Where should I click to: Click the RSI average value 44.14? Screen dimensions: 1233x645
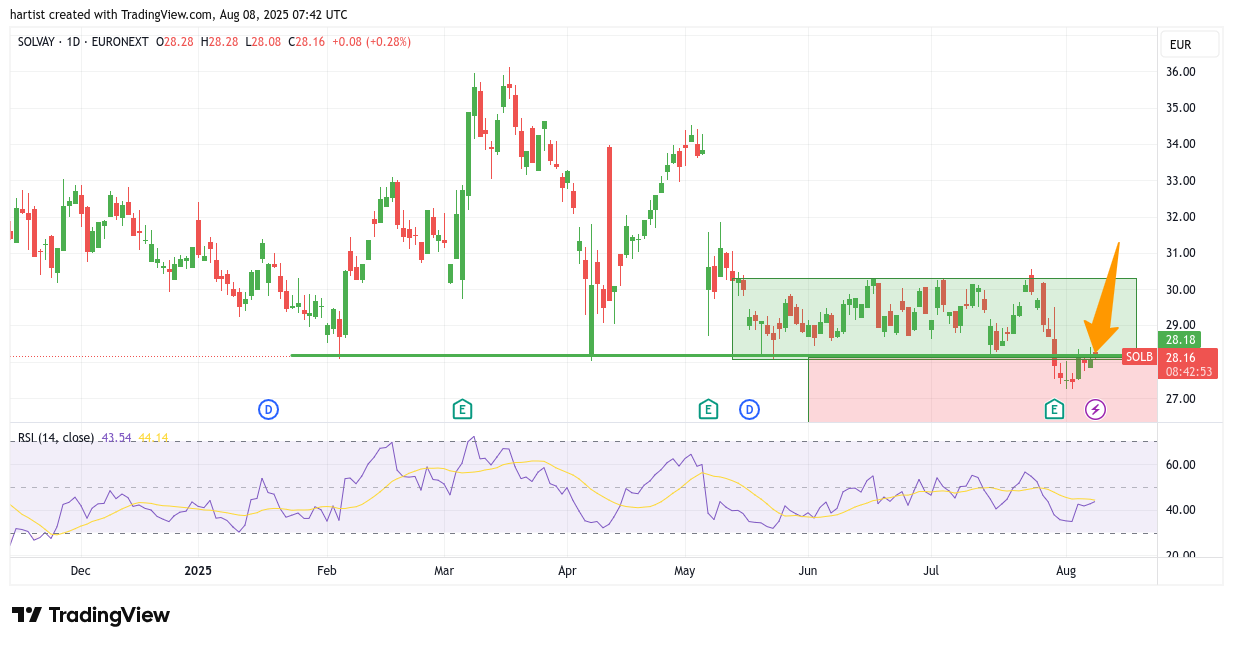(x=154, y=437)
